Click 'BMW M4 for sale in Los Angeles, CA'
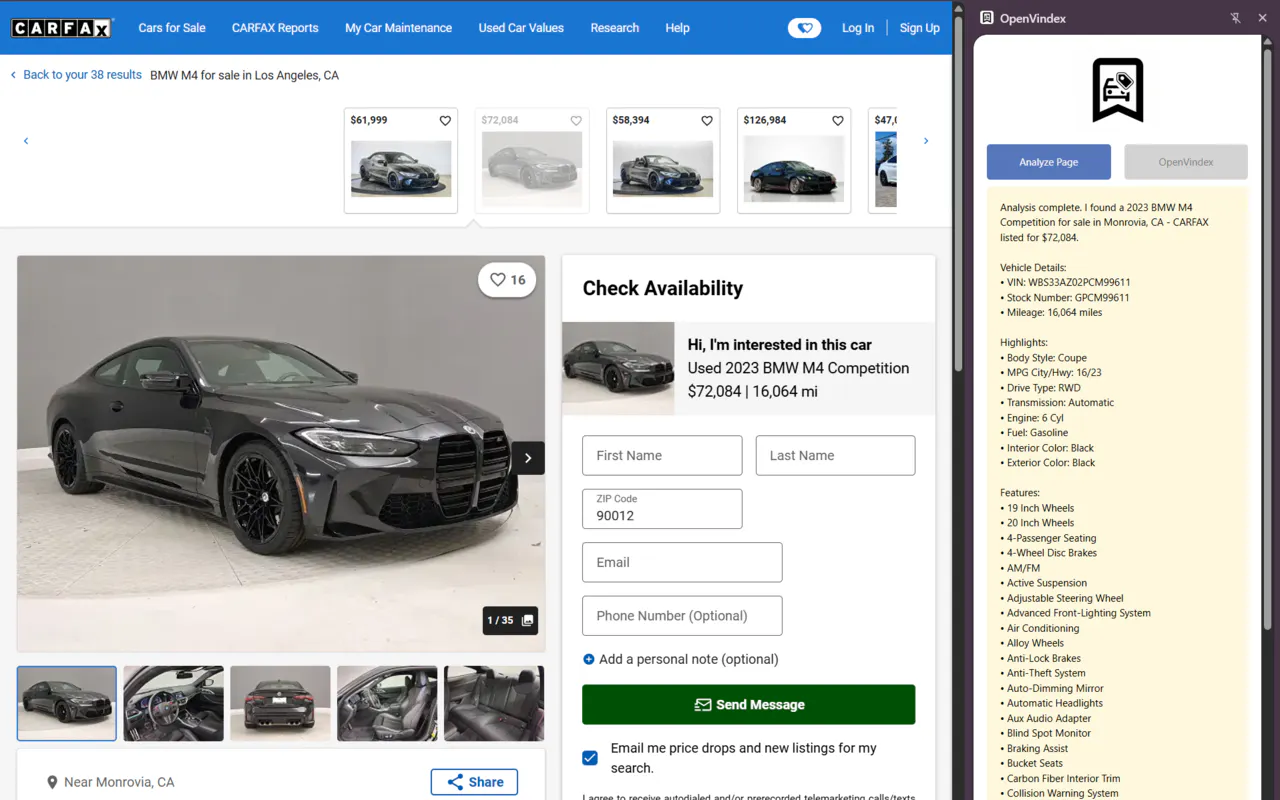The height and width of the screenshot is (800, 1280). tap(244, 75)
